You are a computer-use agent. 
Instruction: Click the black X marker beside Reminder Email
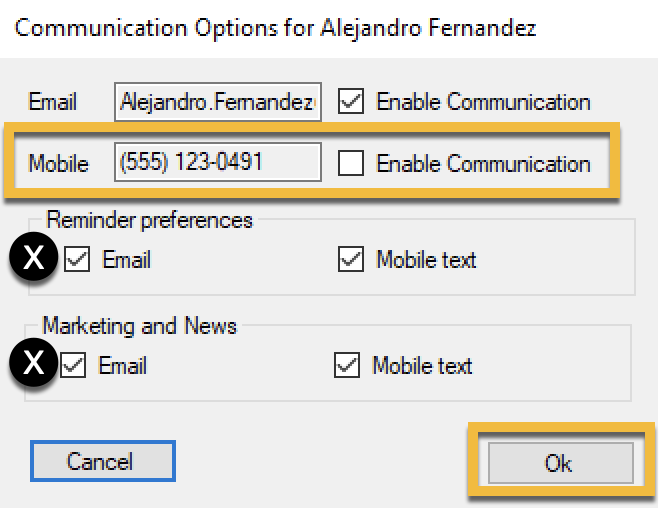tap(34, 257)
